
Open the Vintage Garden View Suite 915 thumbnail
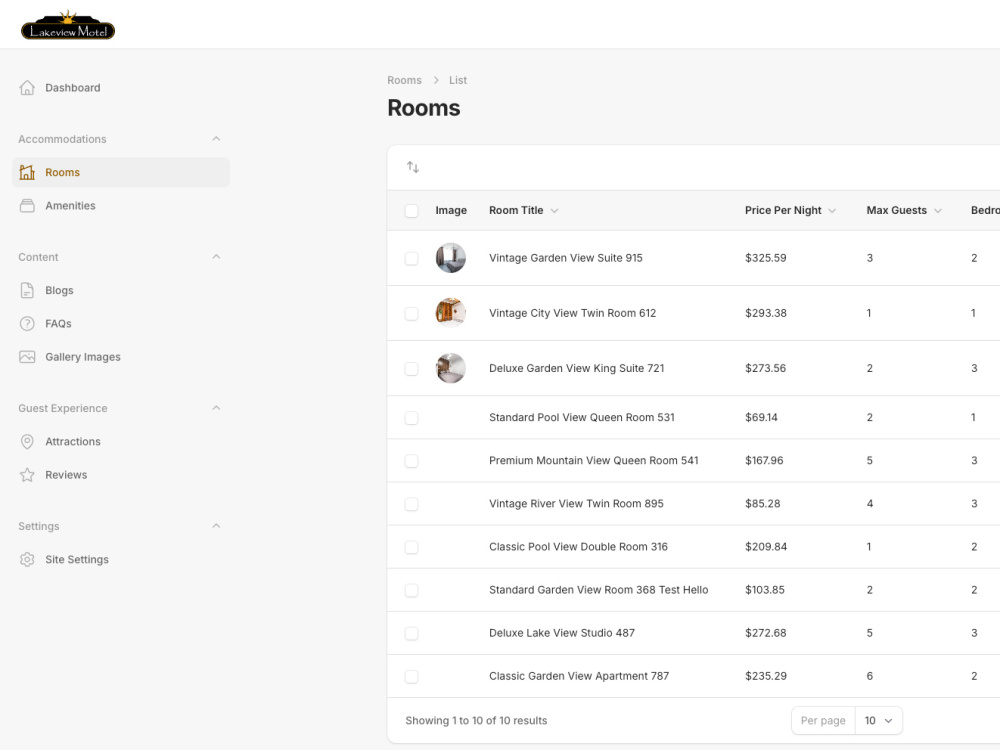451,258
